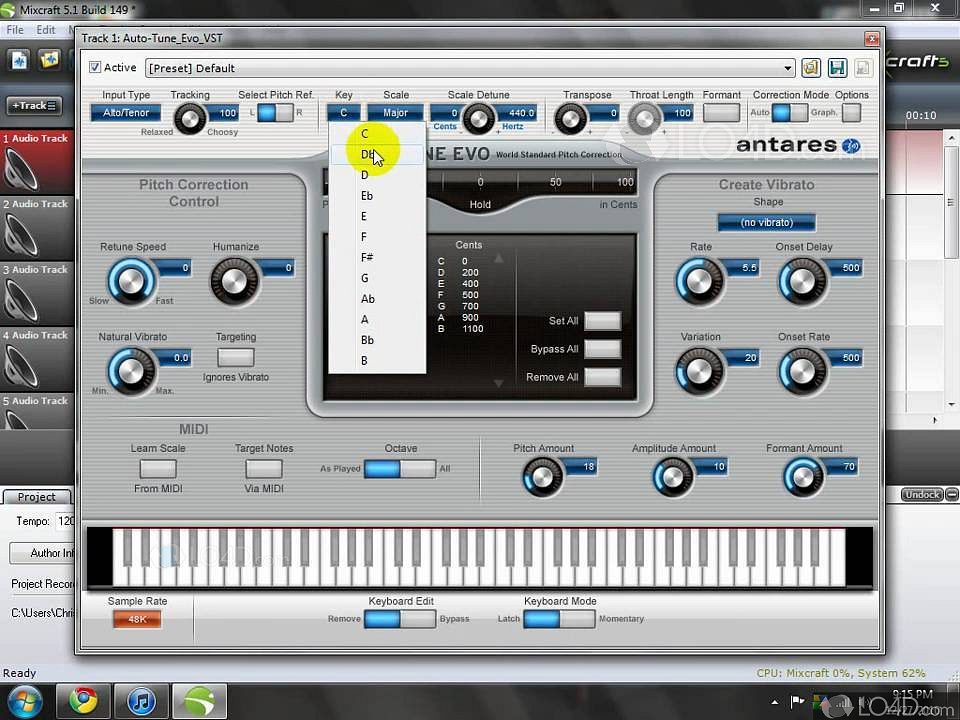Image resolution: width=960 pixels, height=720 pixels.
Task: Click the save preset disk icon
Action: [837, 68]
